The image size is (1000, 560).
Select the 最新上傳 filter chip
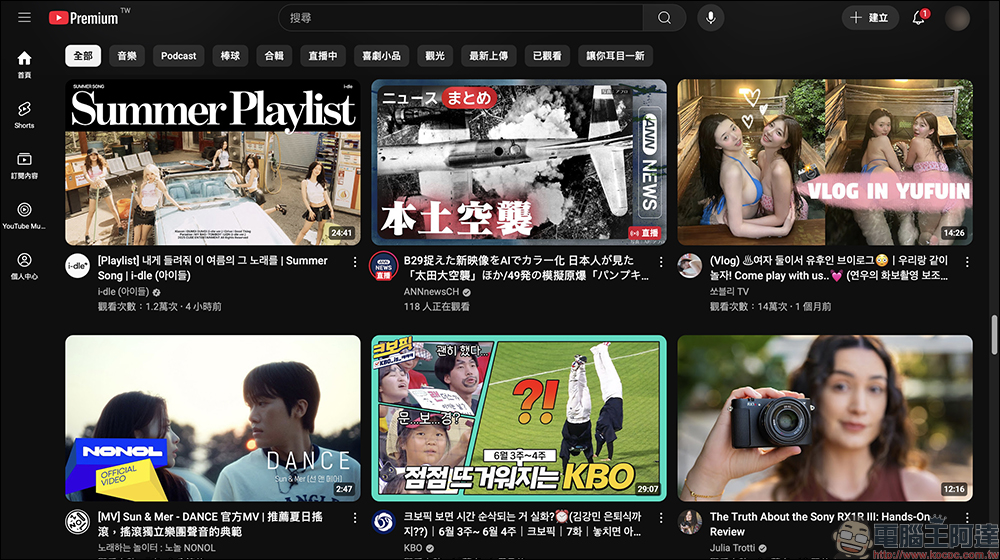[x=489, y=56]
